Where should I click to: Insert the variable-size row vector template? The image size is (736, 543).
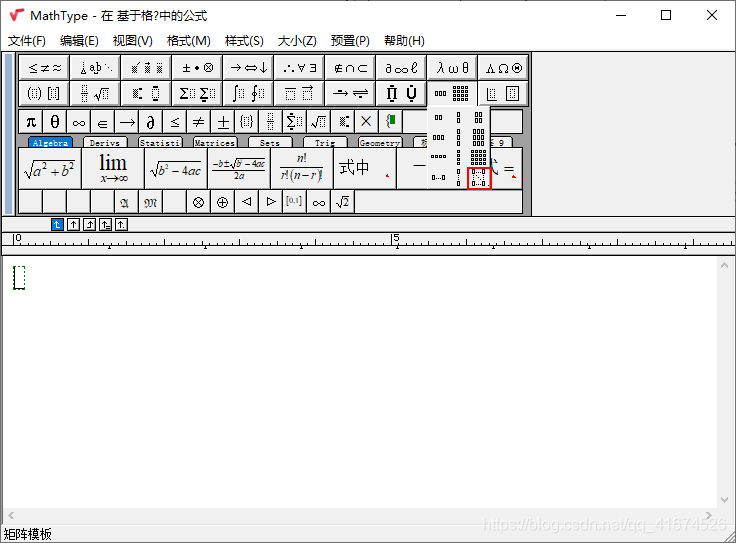[x=438, y=178]
